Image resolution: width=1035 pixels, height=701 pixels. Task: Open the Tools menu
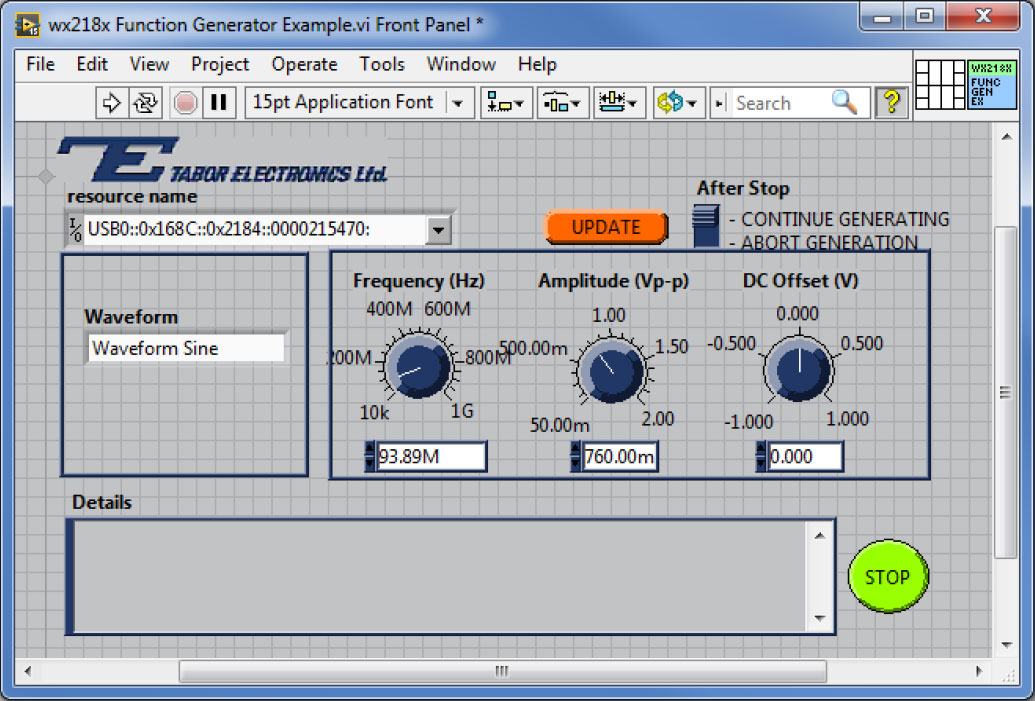point(382,64)
